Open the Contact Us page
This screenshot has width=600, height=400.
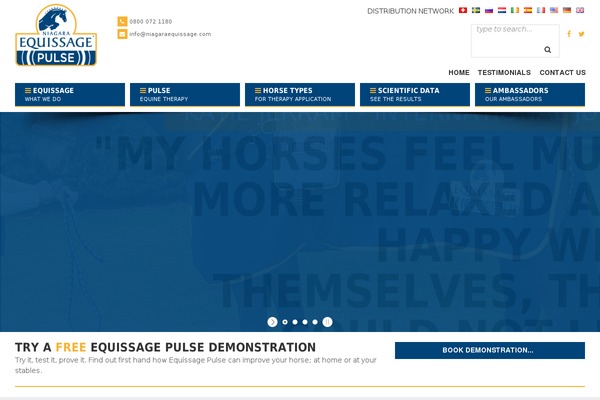tap(562, 72)
